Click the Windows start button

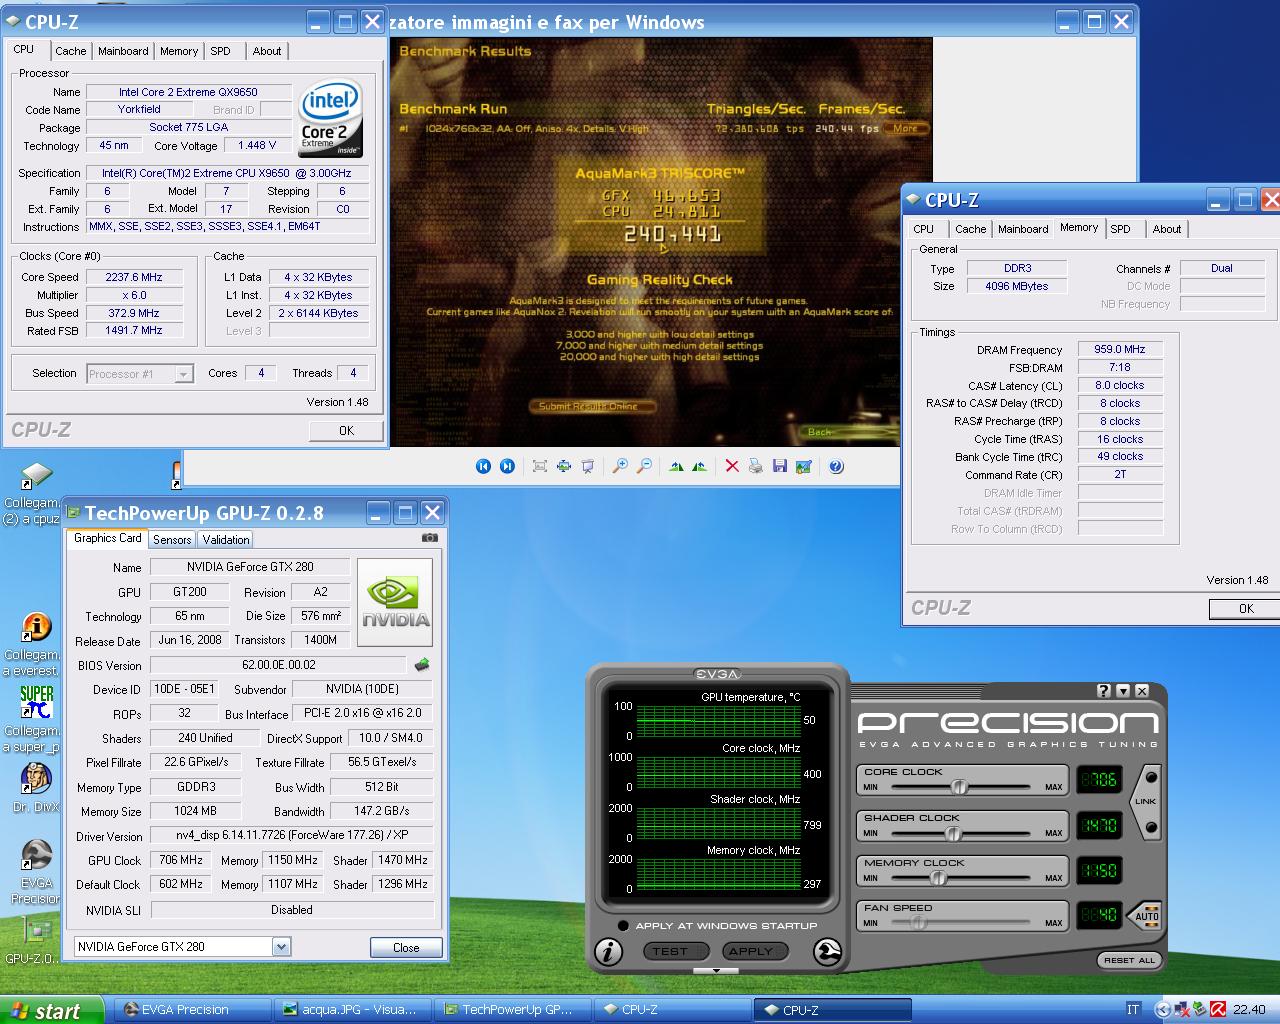[52, 1010]
